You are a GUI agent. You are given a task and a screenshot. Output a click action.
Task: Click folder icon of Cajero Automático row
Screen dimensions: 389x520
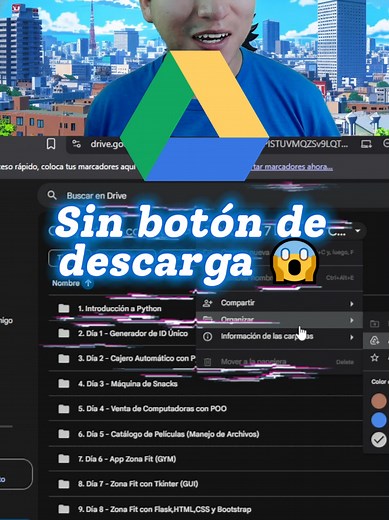point(64,358)
